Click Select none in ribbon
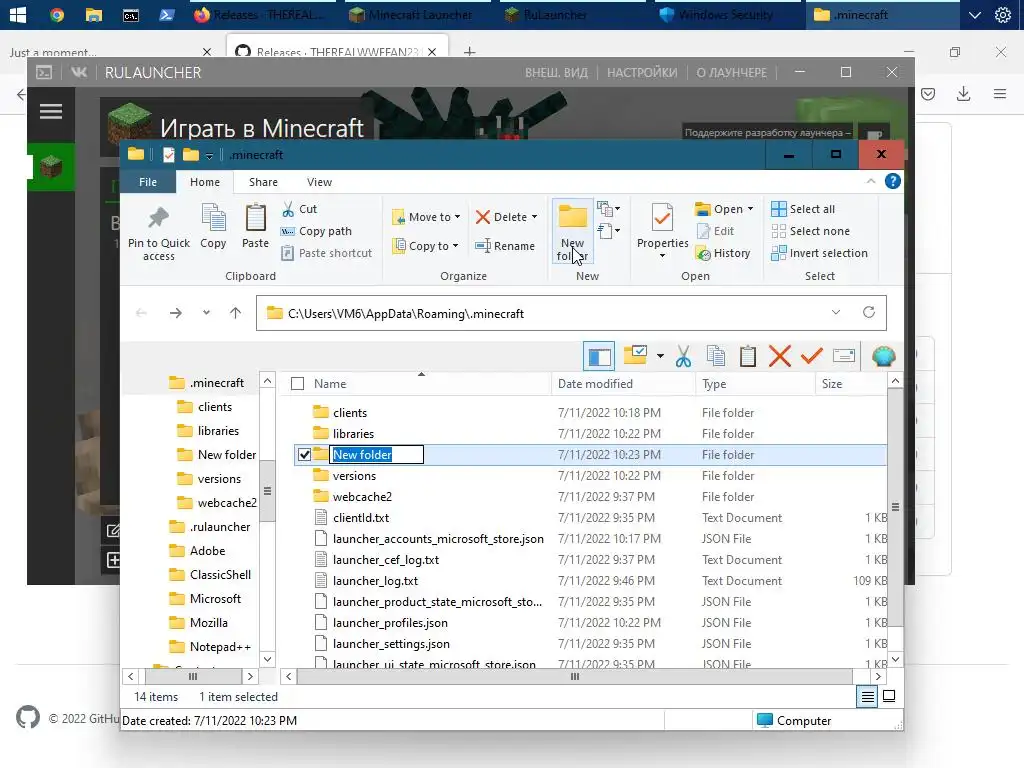The width and height of the screenshot is (1024, 768). pyautogui.click(x=810, y=231)
